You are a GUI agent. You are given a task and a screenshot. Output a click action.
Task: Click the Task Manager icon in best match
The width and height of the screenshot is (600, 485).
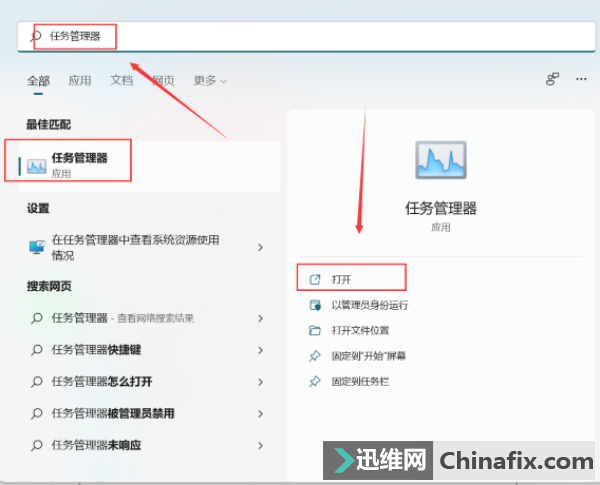click(36, 166)
